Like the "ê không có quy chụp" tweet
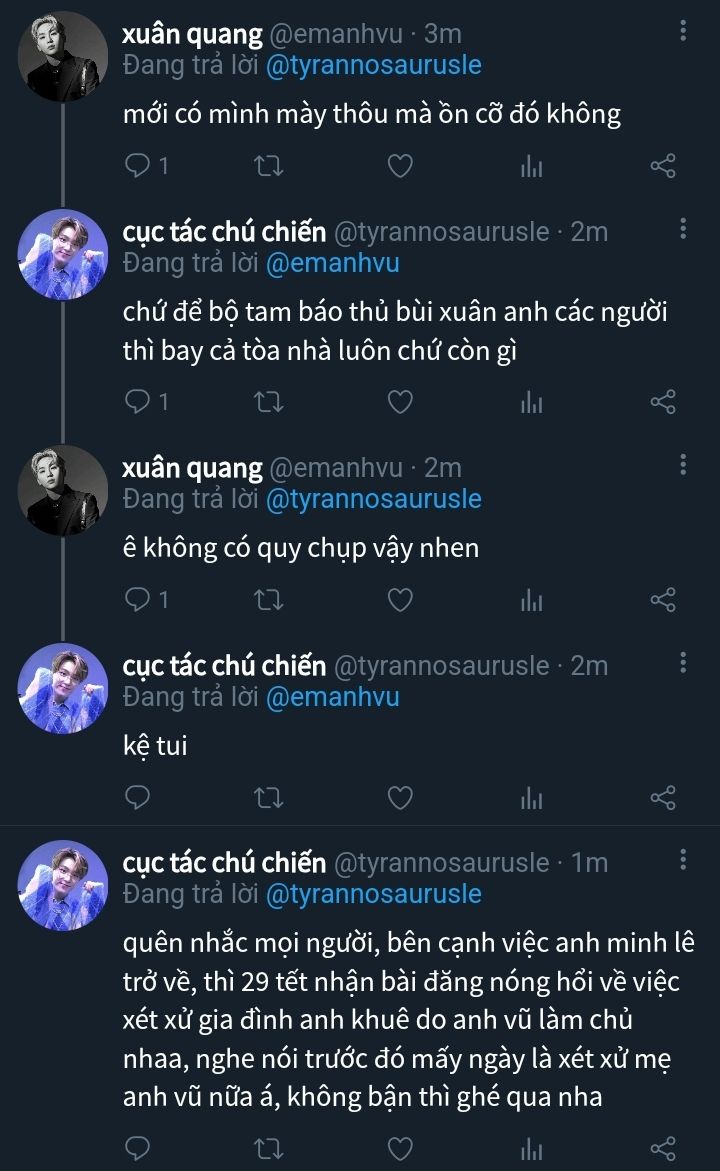Viewport: 720px width, 1171px height. point(400,599)
